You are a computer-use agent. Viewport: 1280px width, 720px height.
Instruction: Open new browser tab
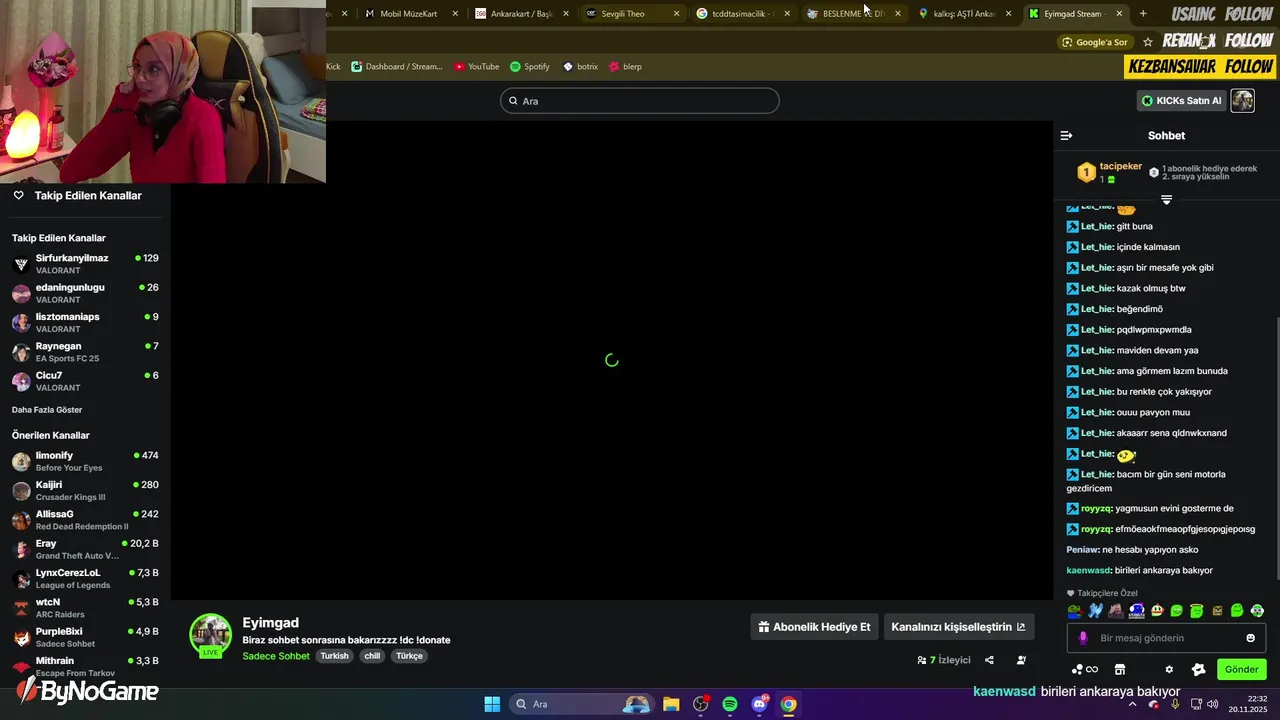1143,14
